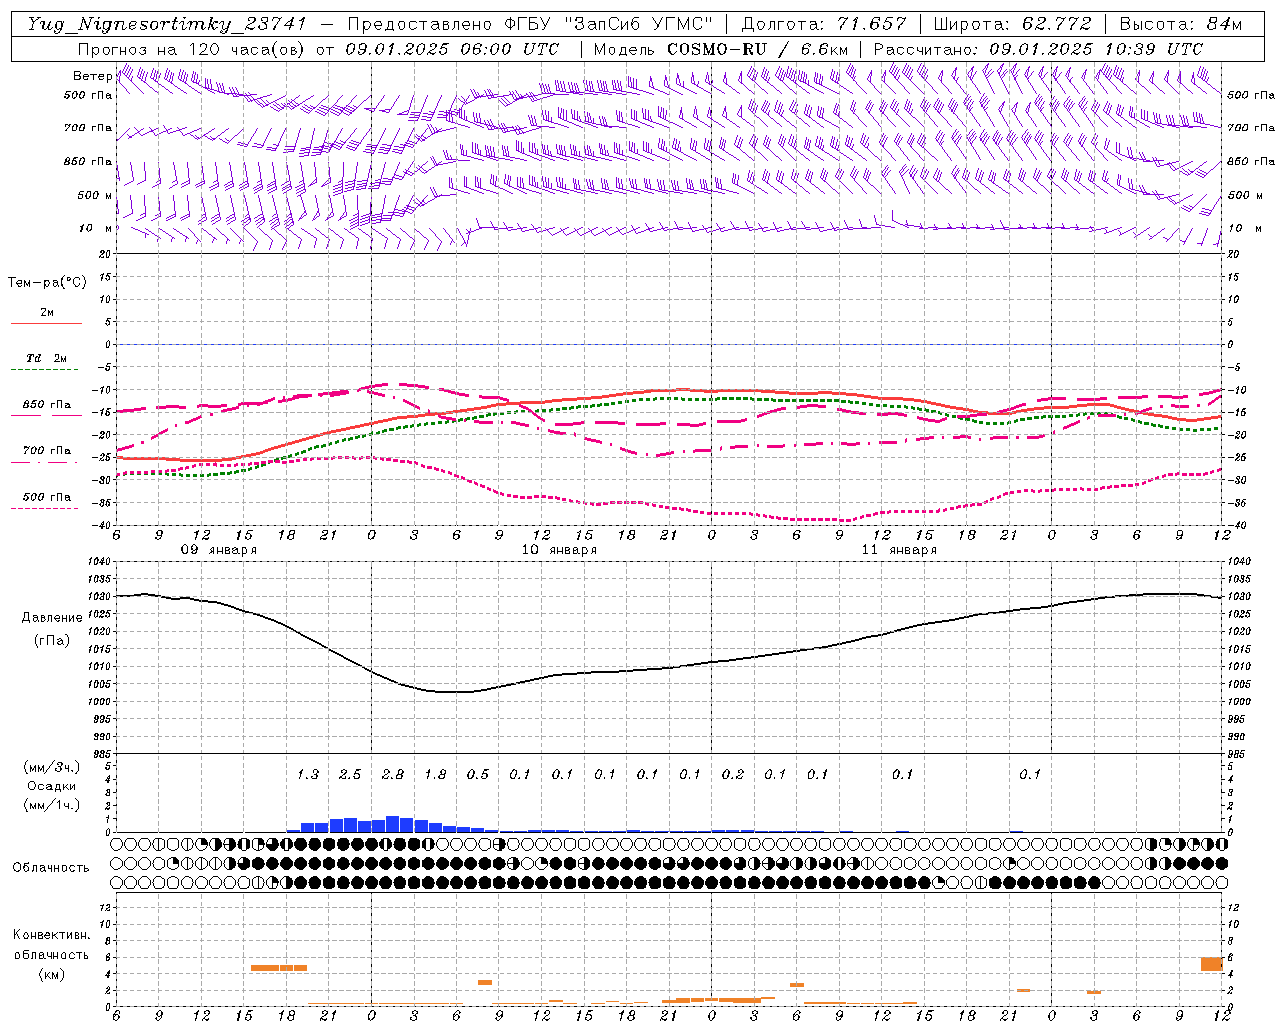
Task: Click the Осадки precipitation panel label
Action: 51,786
